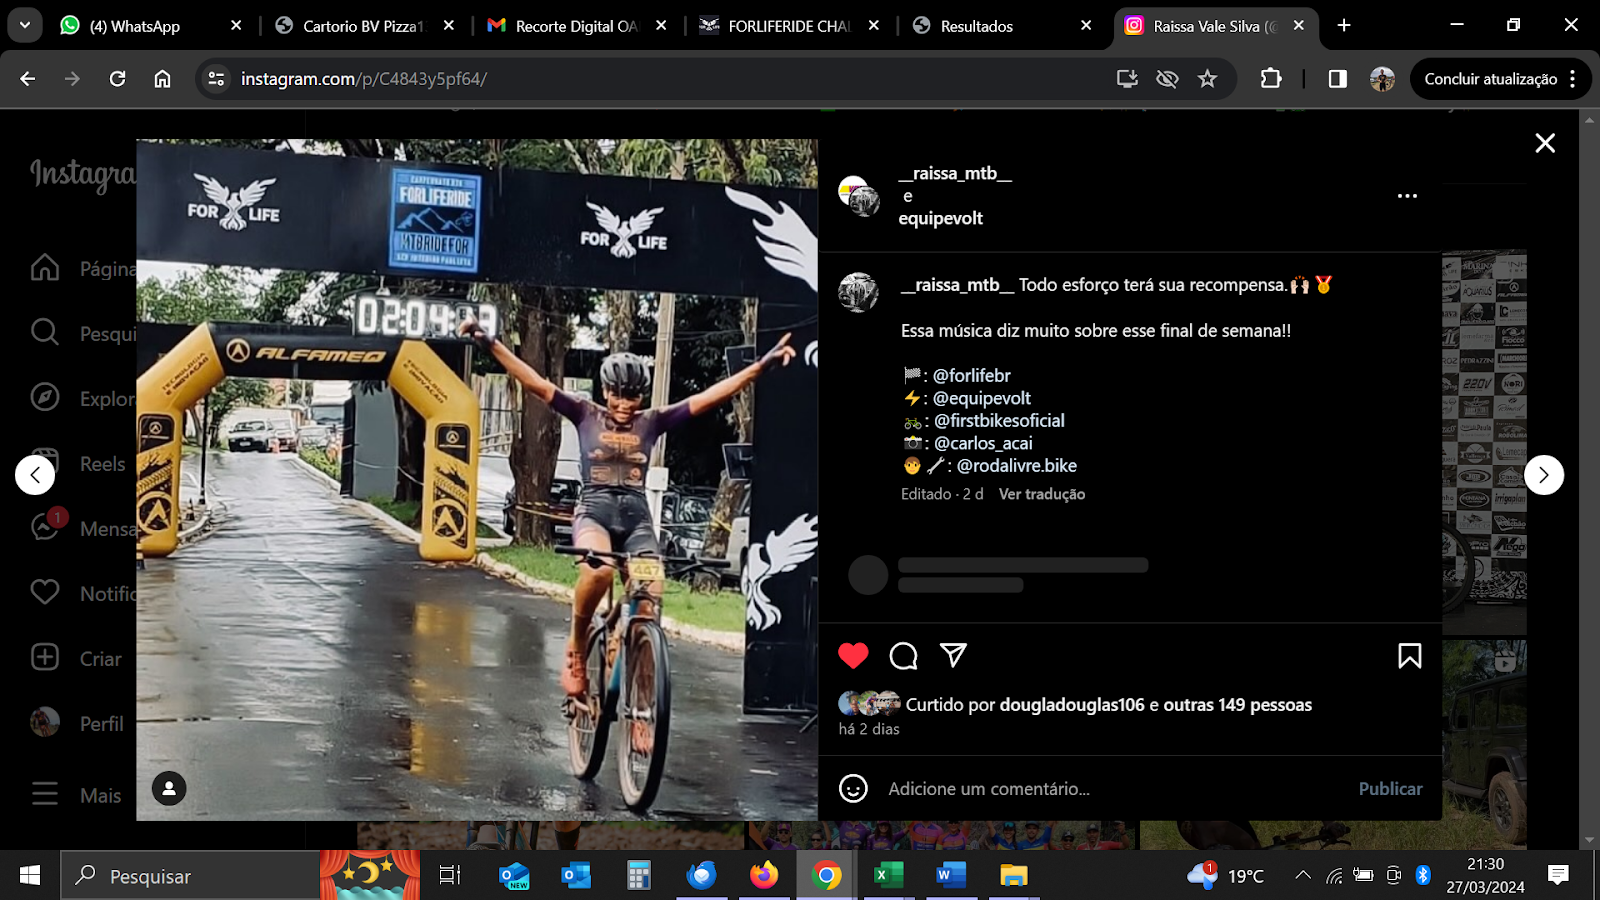Open the tab search dropdown arrow
1600x900 pixels.
coord(25,26)
